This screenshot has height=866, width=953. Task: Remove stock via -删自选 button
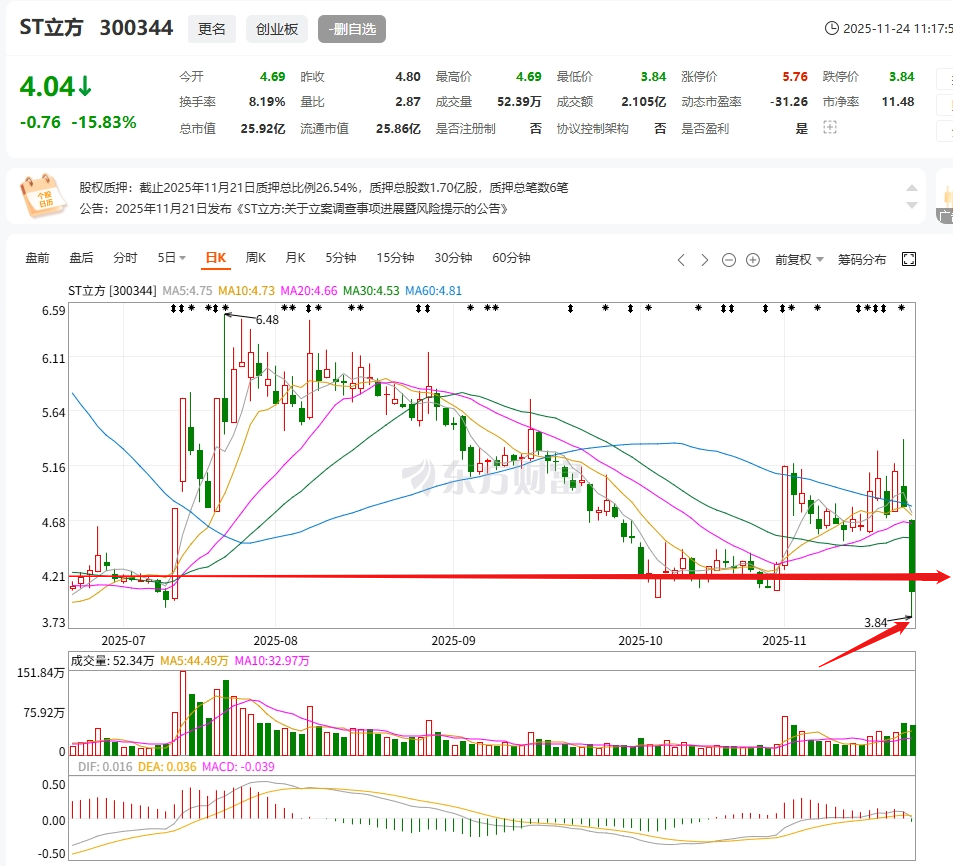(x=352, y=29)
